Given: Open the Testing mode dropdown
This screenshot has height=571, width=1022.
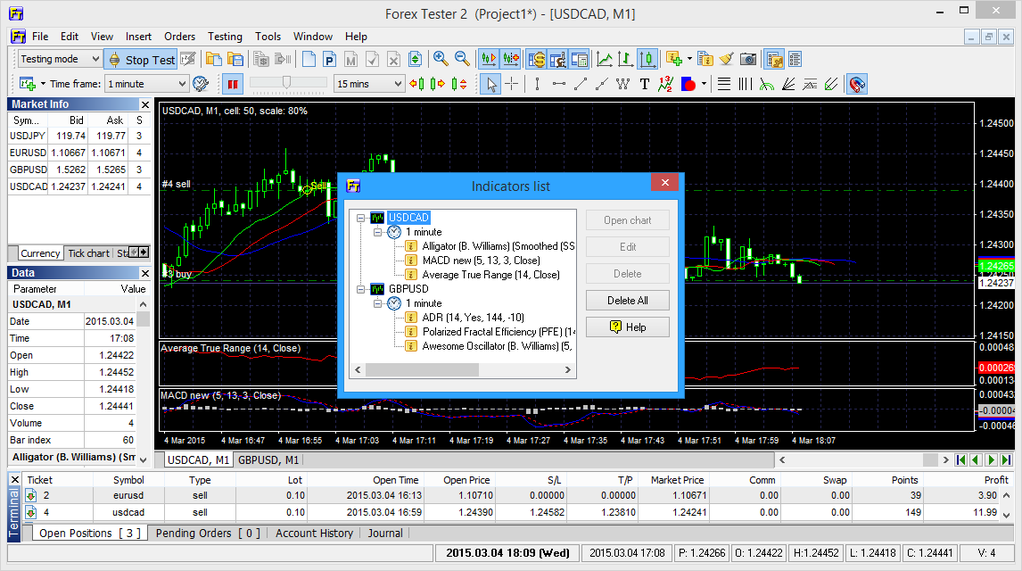Looking at the screenshot, I should (60, 59).
